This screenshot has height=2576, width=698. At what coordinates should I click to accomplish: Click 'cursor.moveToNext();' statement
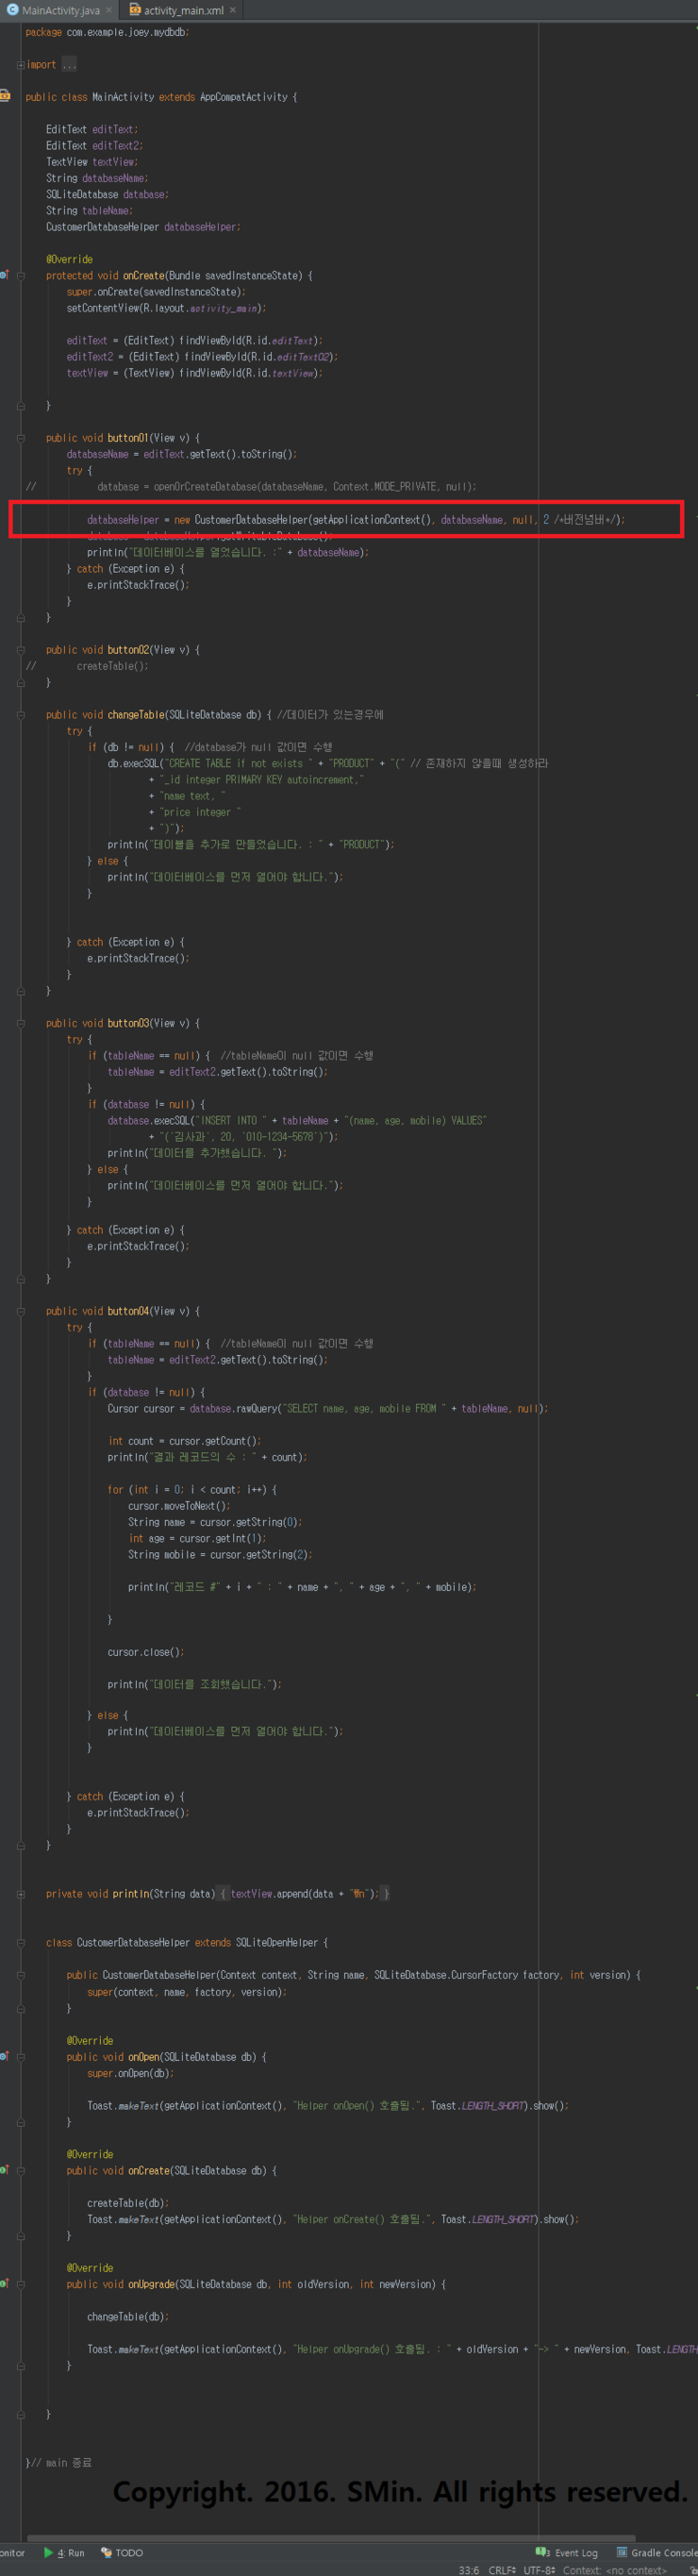tap(179, 1506)
